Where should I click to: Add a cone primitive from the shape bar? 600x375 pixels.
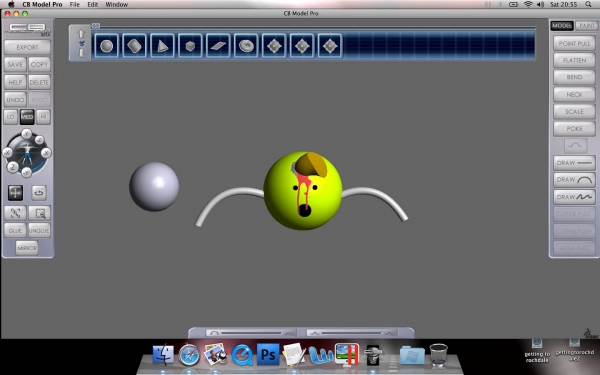[162, 46]
